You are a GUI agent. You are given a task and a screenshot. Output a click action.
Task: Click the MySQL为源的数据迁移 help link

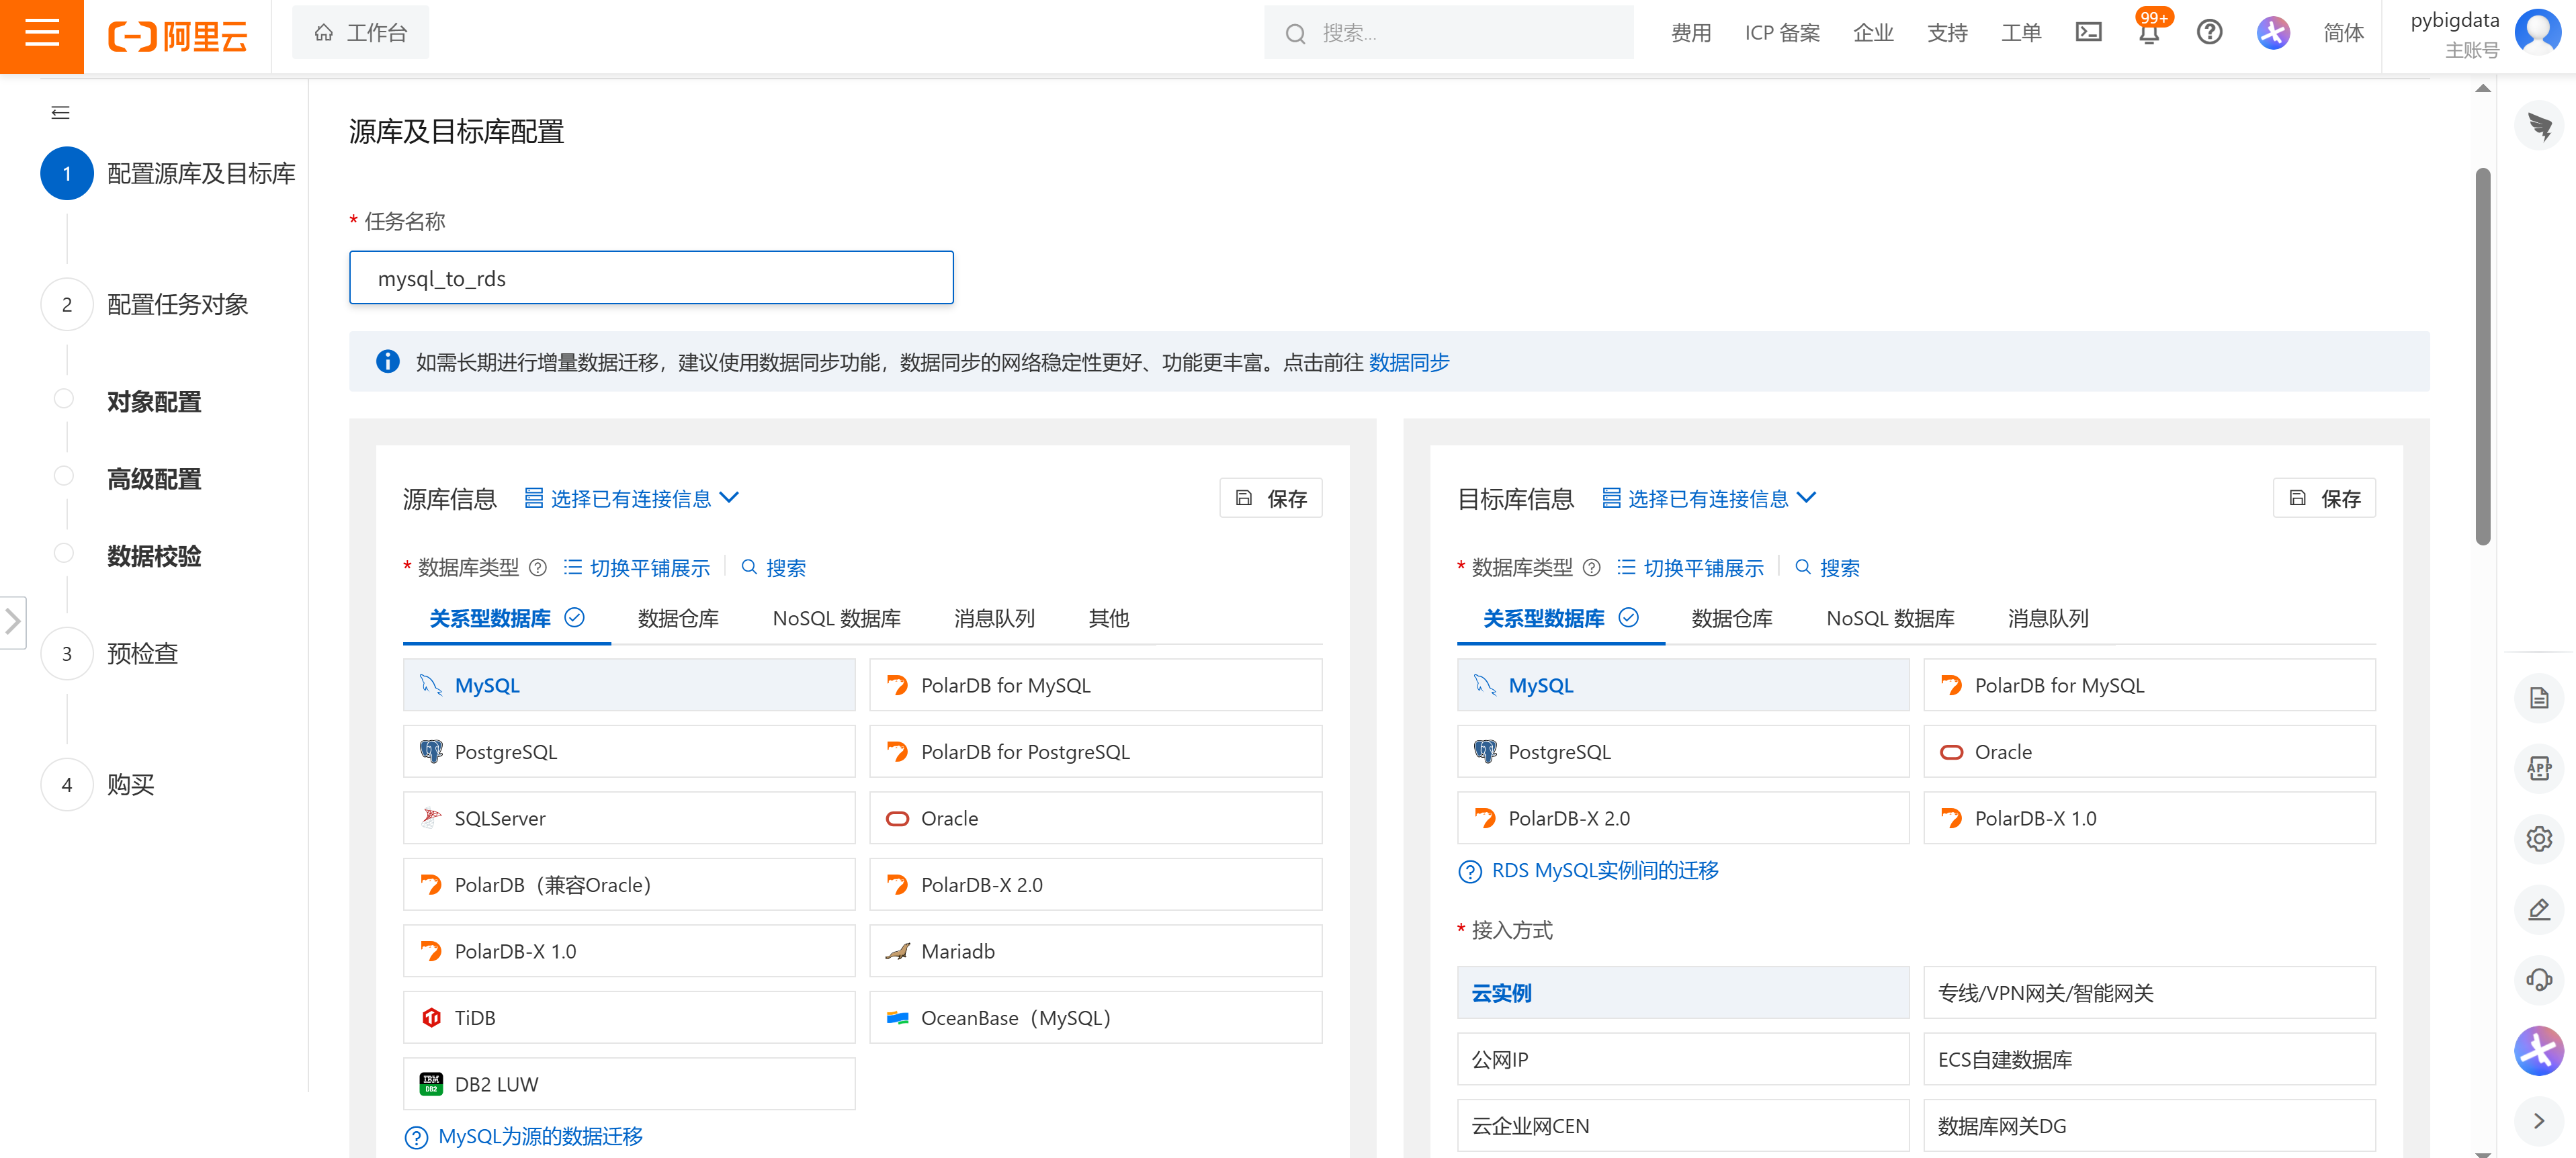coord(540,1137)
